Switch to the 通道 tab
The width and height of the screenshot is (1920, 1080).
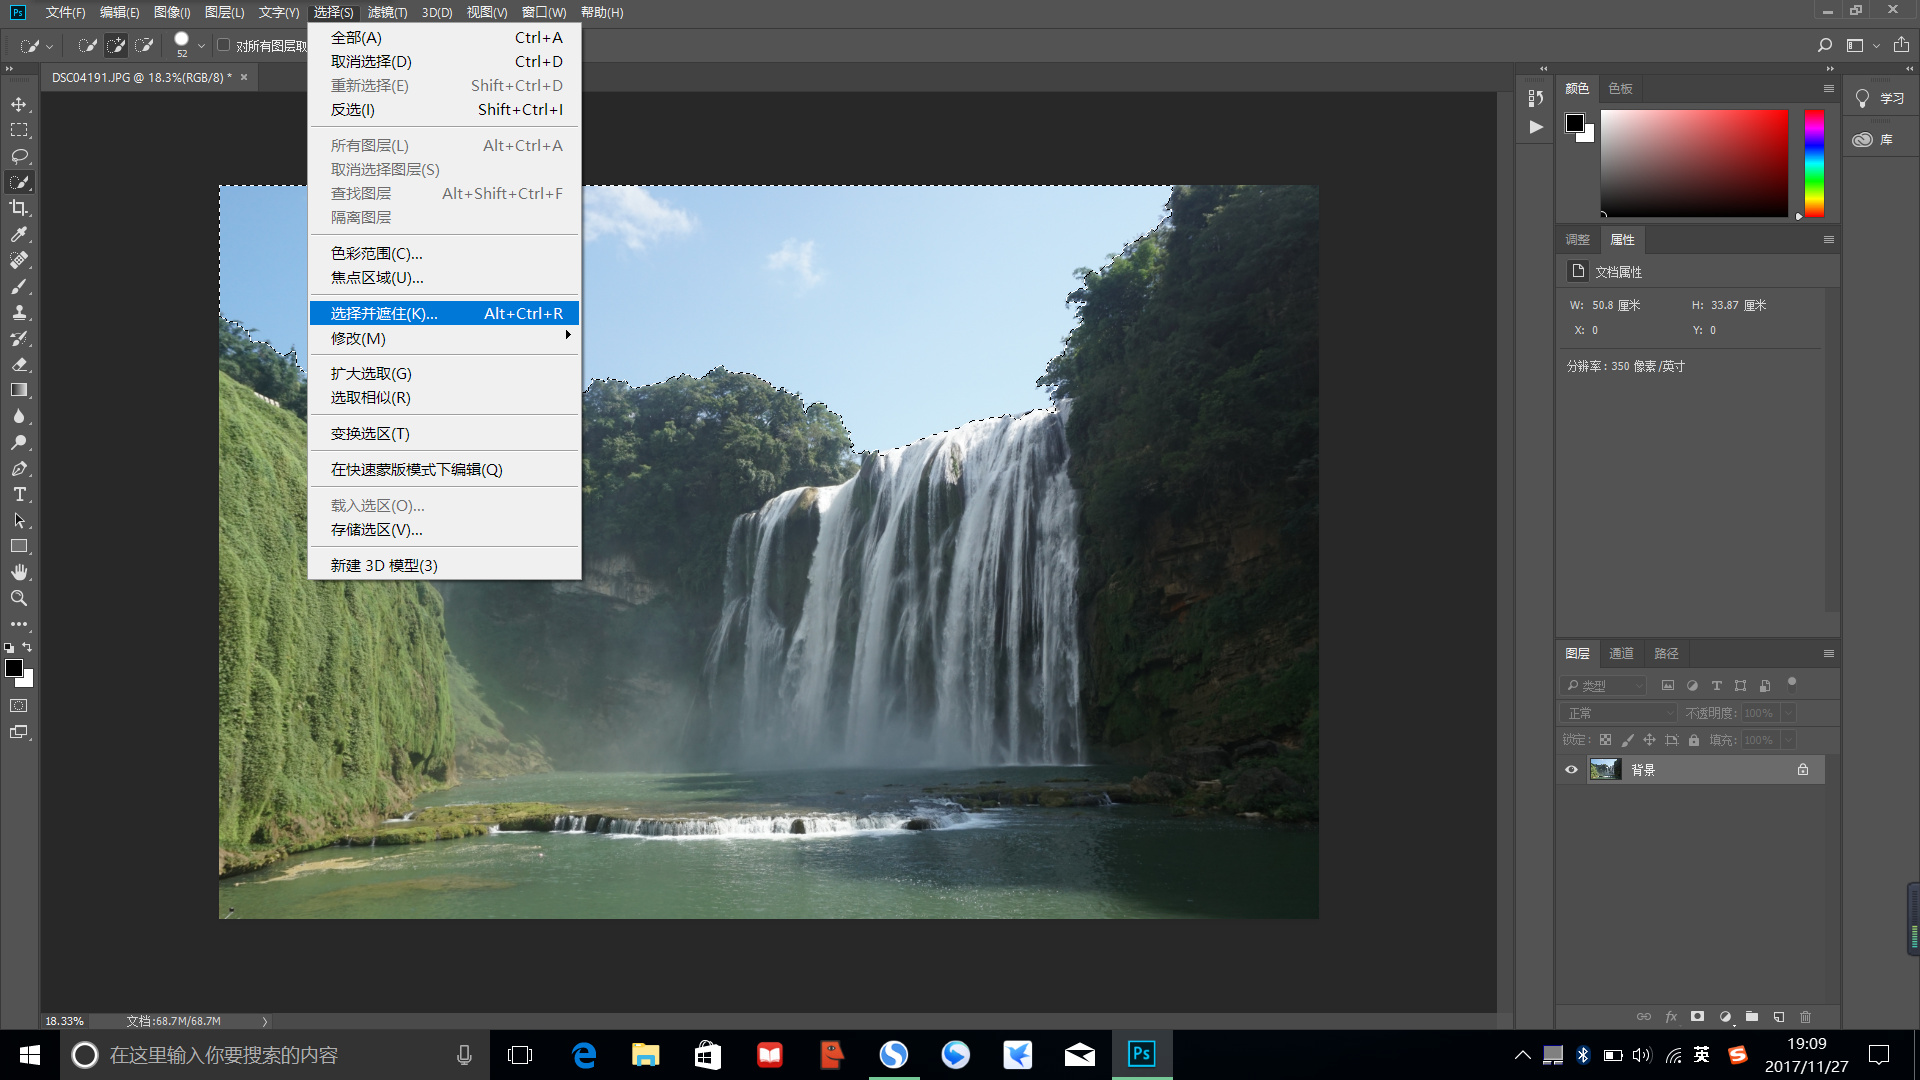click(x=1621, y=653)
